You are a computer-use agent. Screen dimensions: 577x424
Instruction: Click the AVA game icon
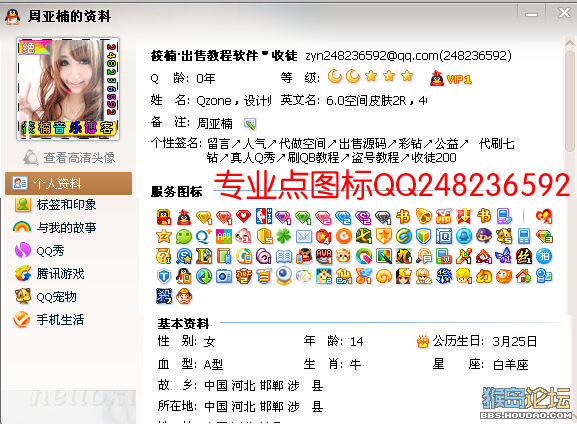click(x=324, y=257)
